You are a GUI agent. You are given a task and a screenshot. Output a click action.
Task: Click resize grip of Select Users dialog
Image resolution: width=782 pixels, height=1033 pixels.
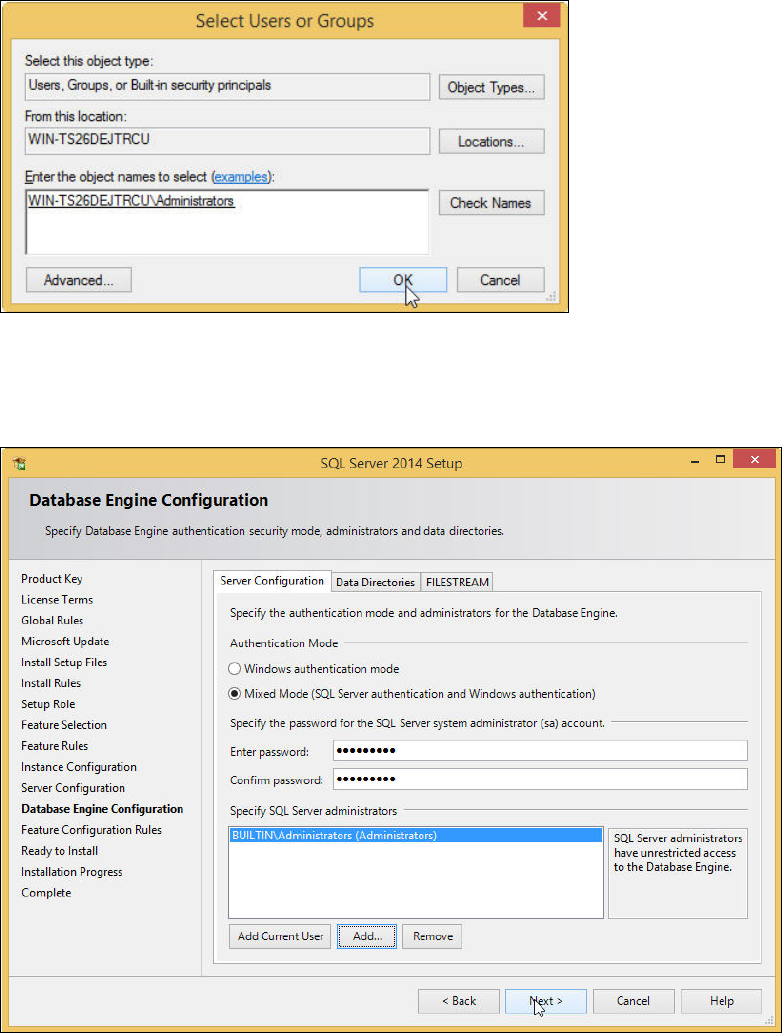click(x=552, y=297)
